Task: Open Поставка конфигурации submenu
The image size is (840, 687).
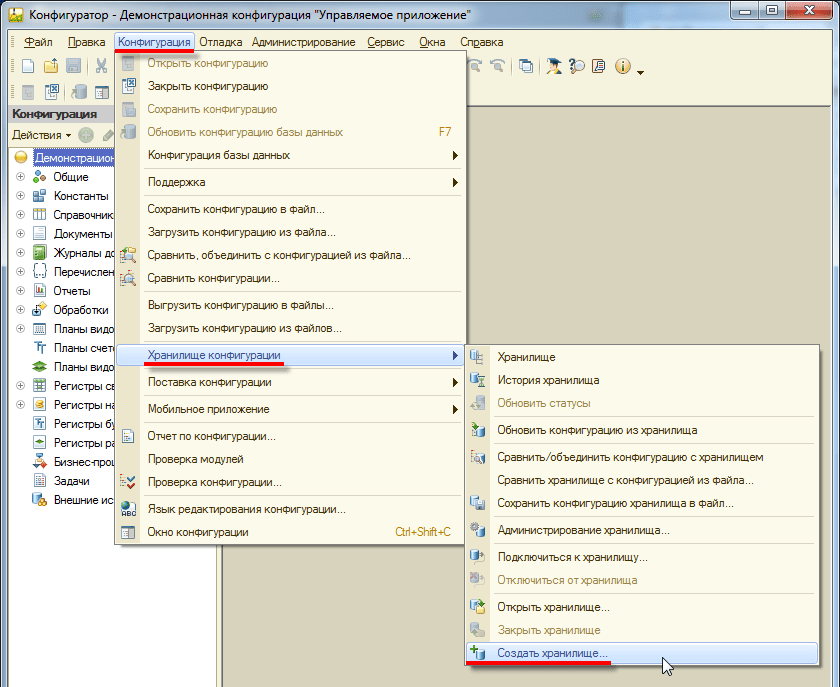Action: click(x=289, y=383)
